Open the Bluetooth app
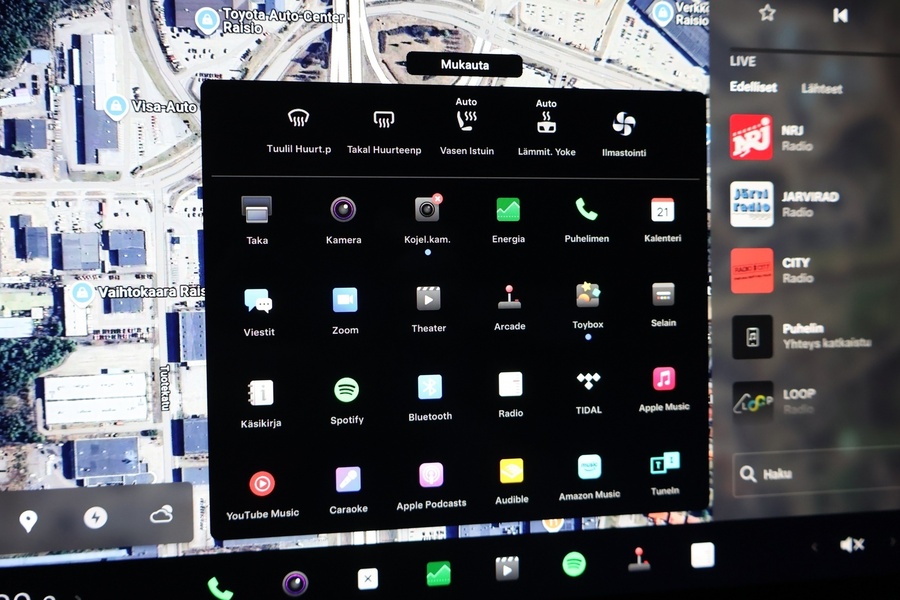The image size is (900, 600). 430,387
